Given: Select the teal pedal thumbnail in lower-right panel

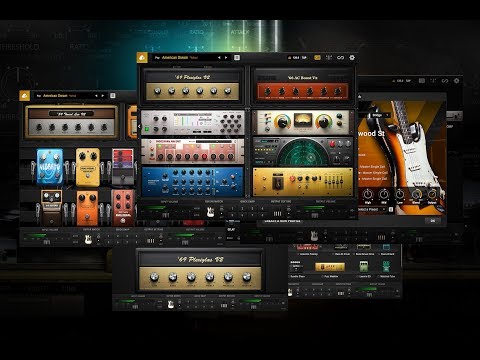Looking at the screenshot, I should pyautogui.click(x=386, y=266).
